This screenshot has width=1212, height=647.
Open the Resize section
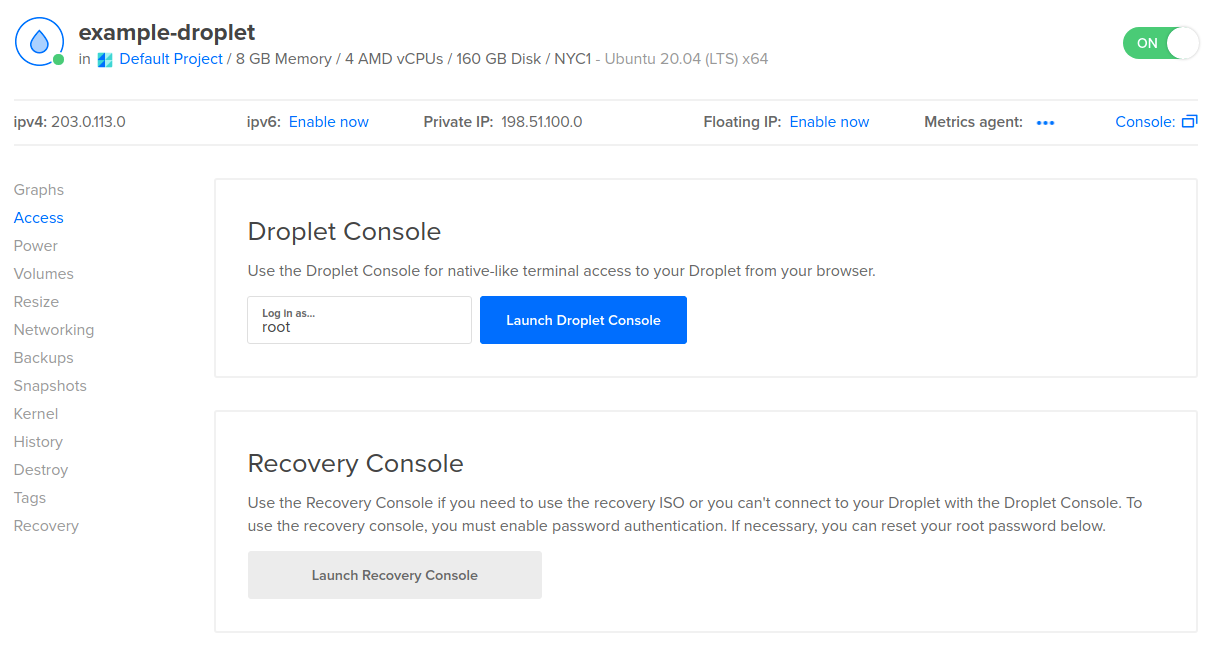pyautogui.click(x=36, y=302)
